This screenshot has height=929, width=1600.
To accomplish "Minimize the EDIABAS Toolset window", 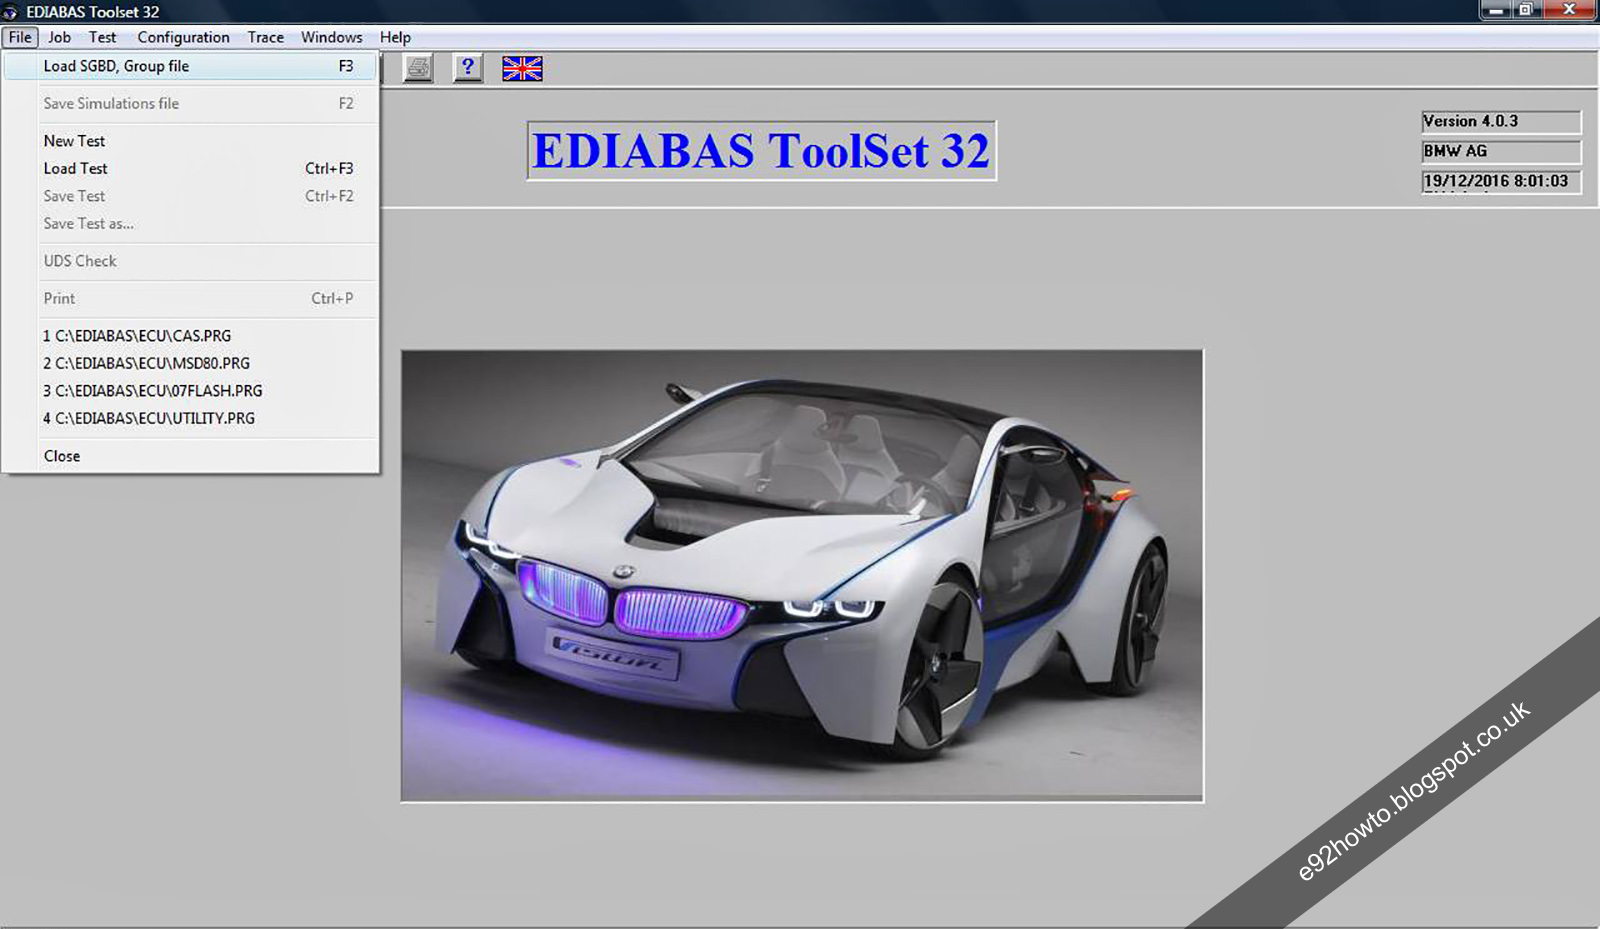I will pyautogui.click(x=1495, y=10).
